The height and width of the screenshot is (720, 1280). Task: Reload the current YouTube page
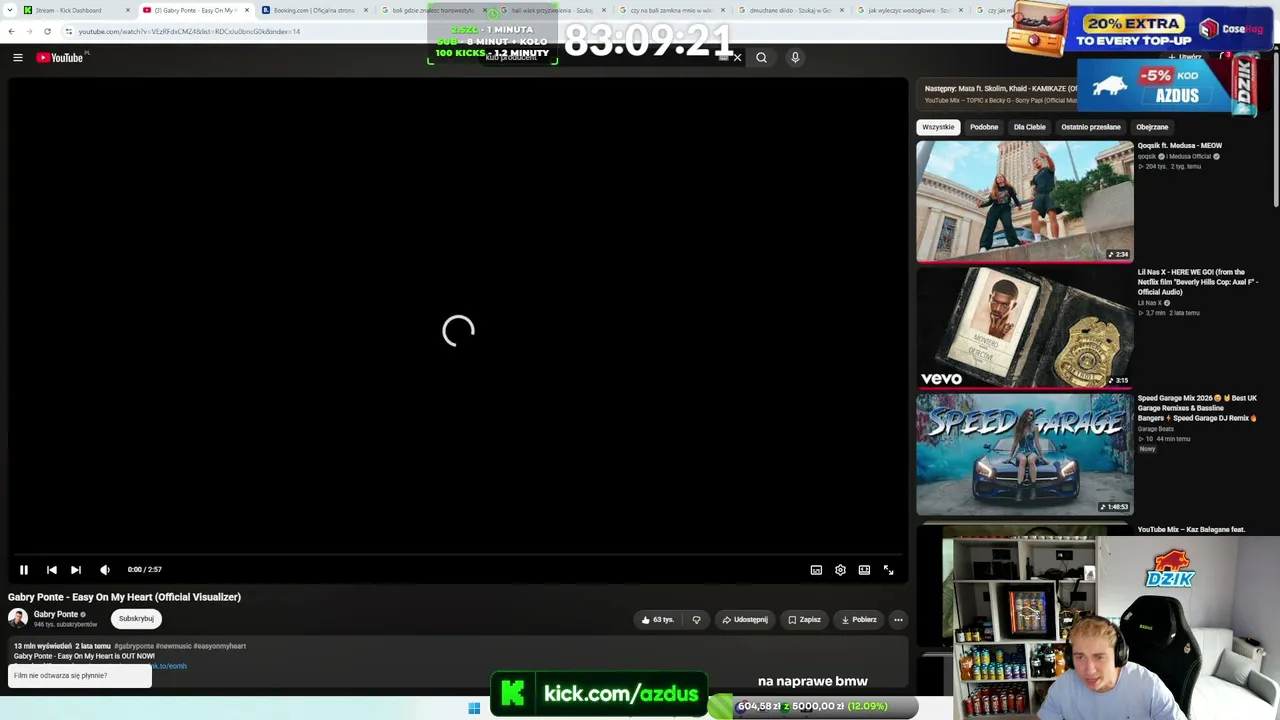47,31
